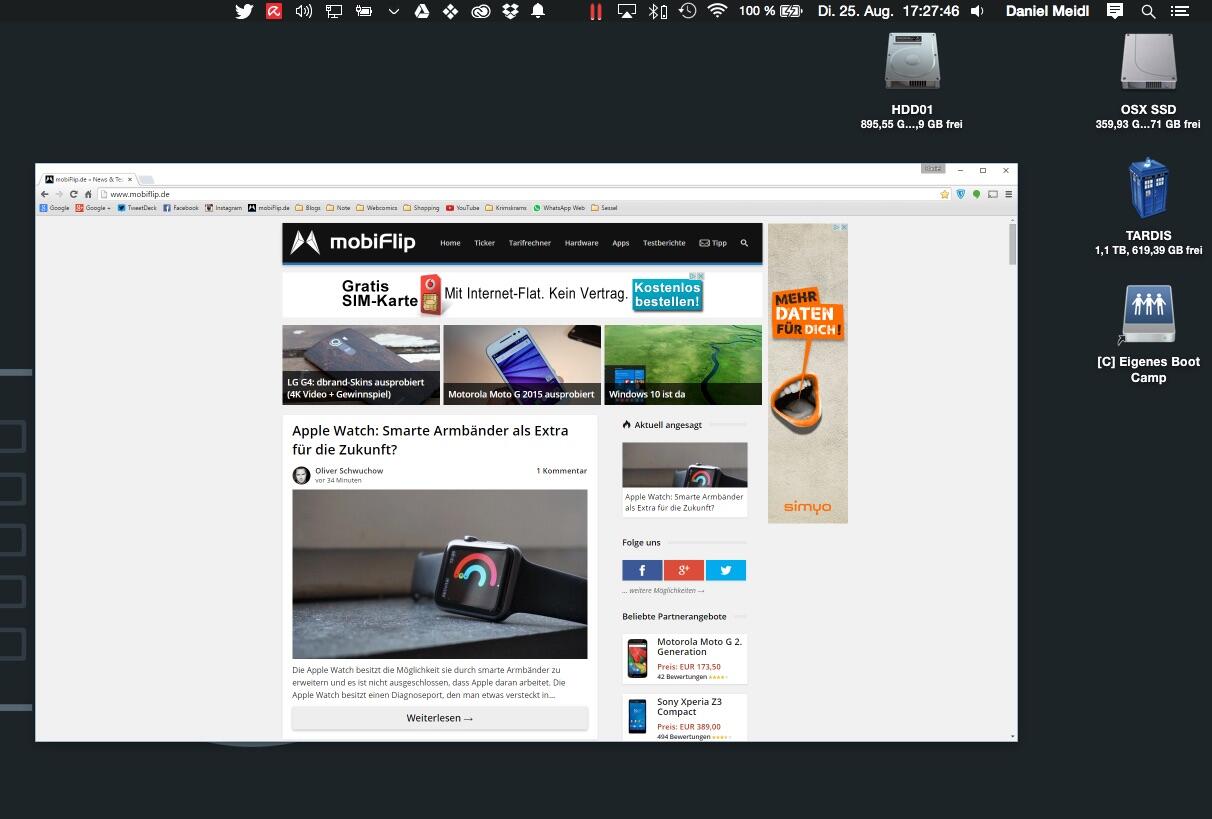Open the Windows 10 ist da tile

(x=683, y=365)
